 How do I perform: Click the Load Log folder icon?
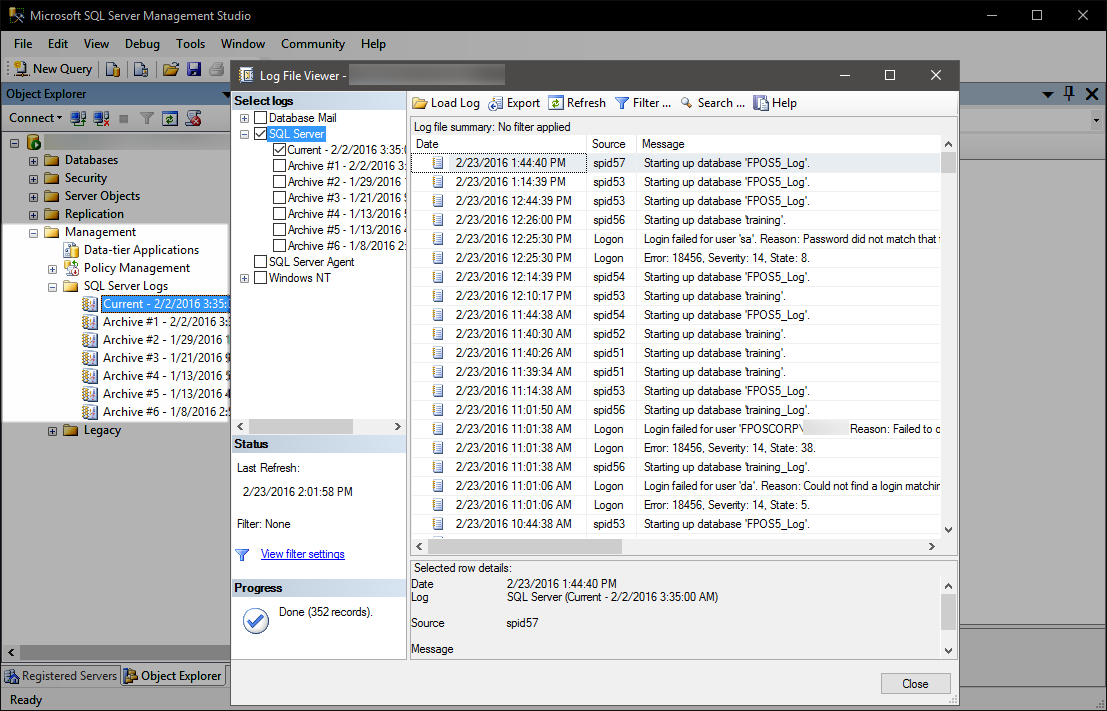click(420, 103)
